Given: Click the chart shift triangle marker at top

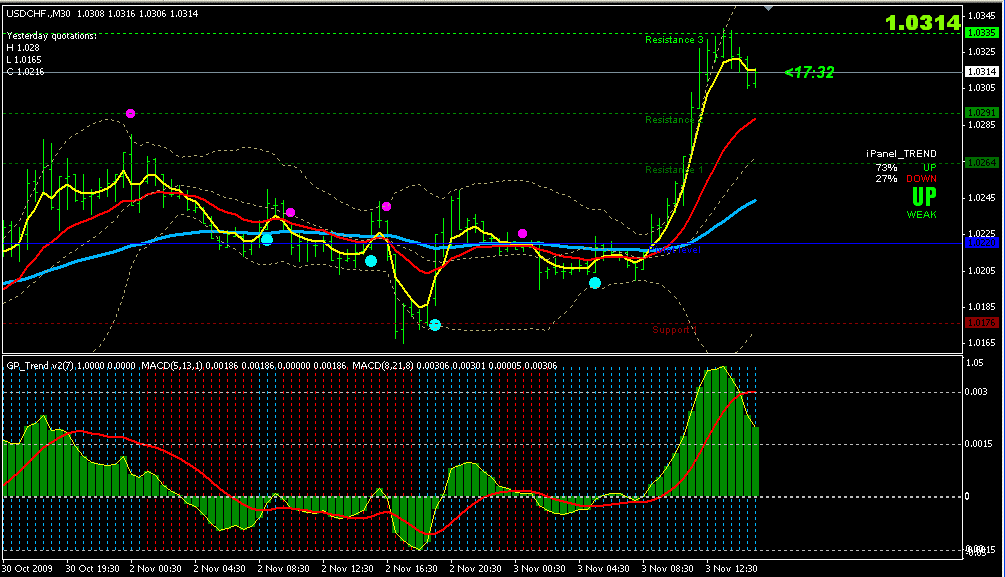Looking at the screenshot, I should point(768,8).
